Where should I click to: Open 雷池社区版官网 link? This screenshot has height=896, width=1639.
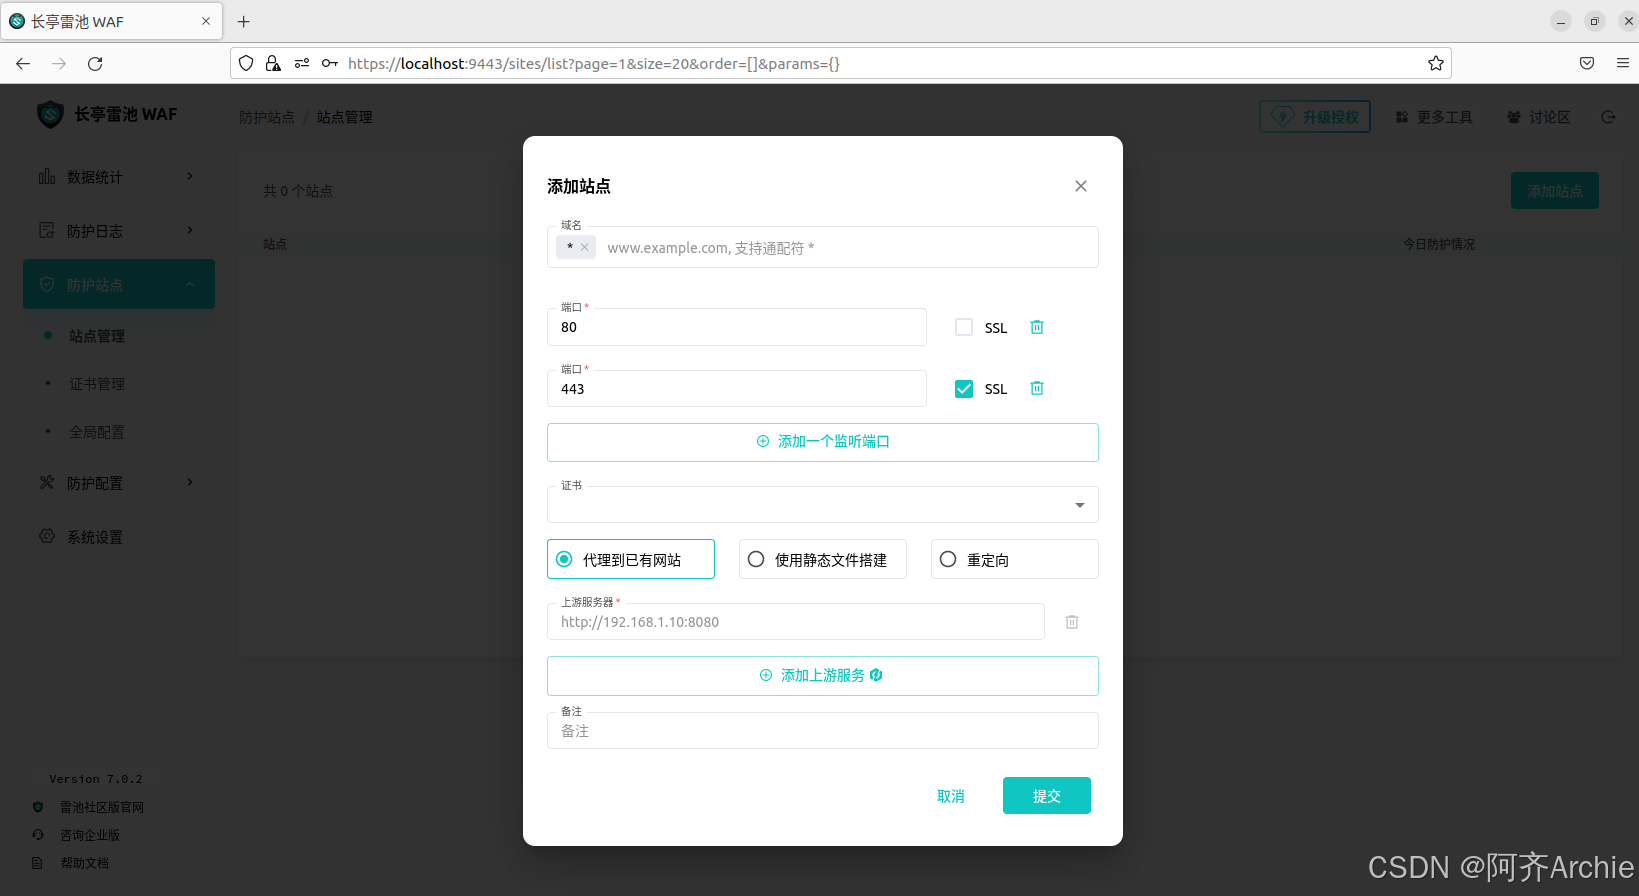[102, 807]
